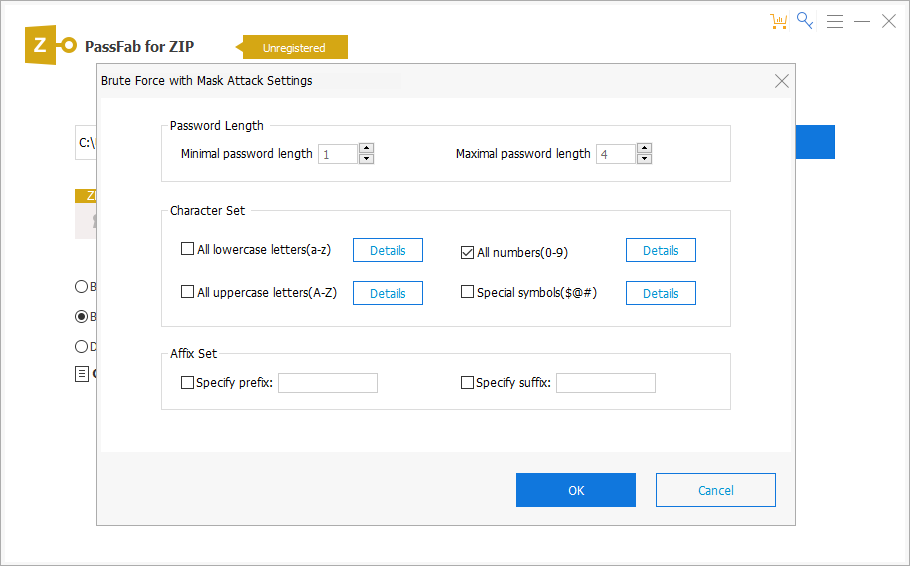Decrease minimal password length spinner
Screen dimensions: 910x566
coord(366,159)
